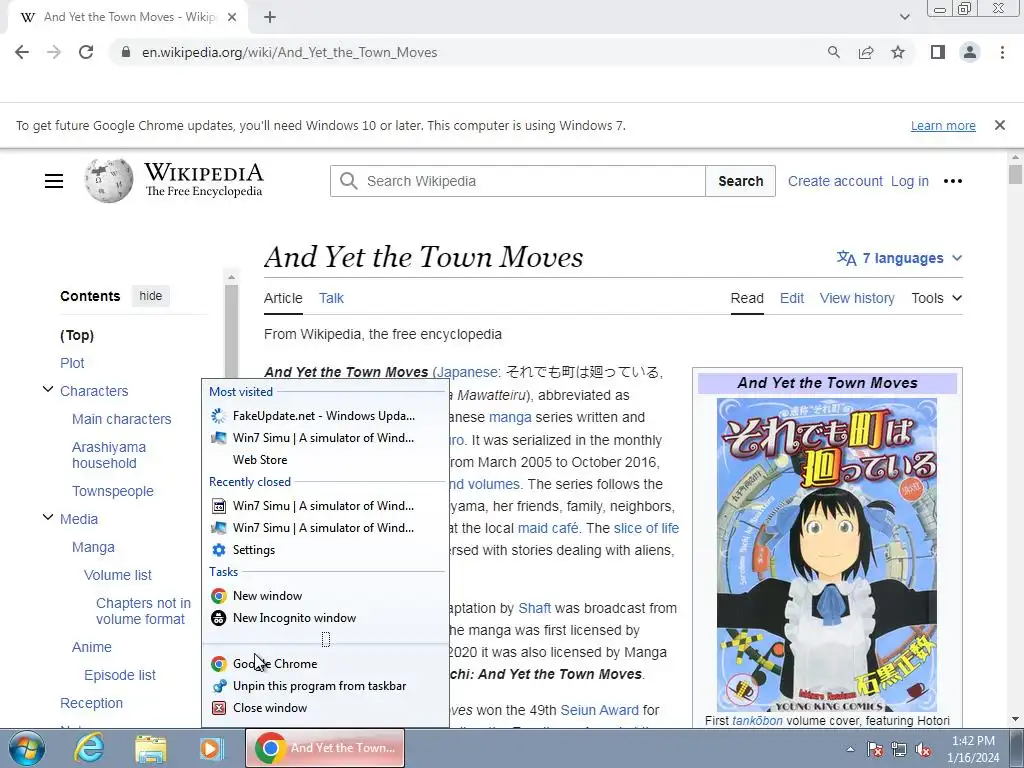
Task: Collapse the Characters section in Contents
Action: [x=48, y=390]
